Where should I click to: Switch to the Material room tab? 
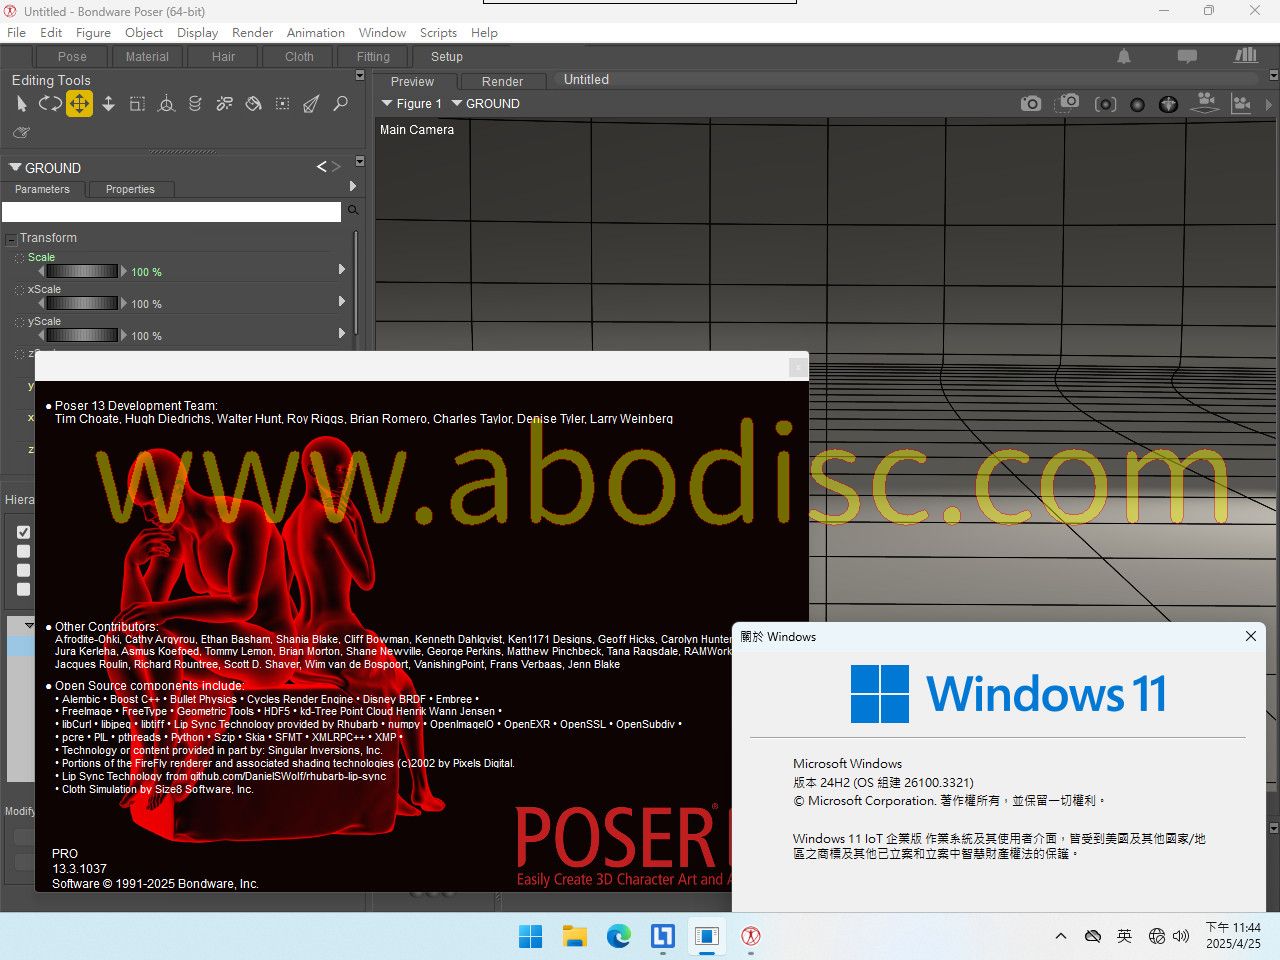pos(147,57)
